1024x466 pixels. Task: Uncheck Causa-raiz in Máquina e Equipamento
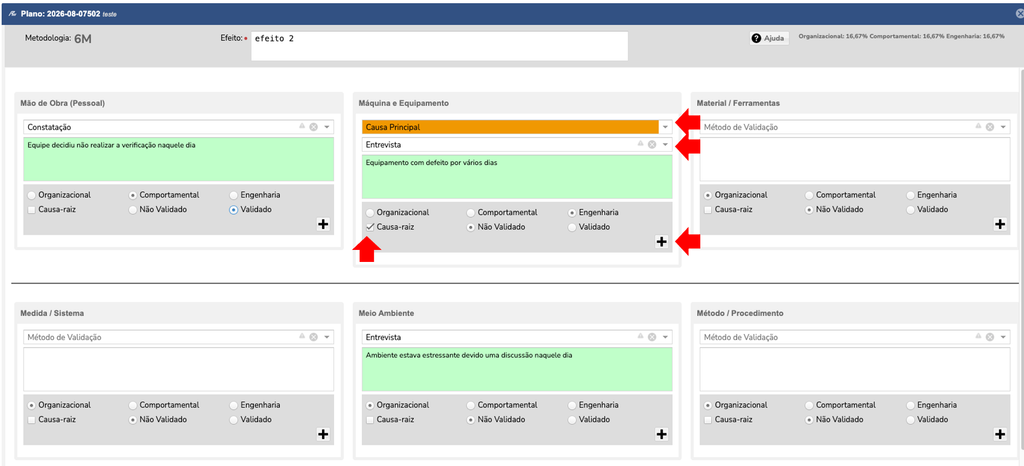[x=370, y=227]
